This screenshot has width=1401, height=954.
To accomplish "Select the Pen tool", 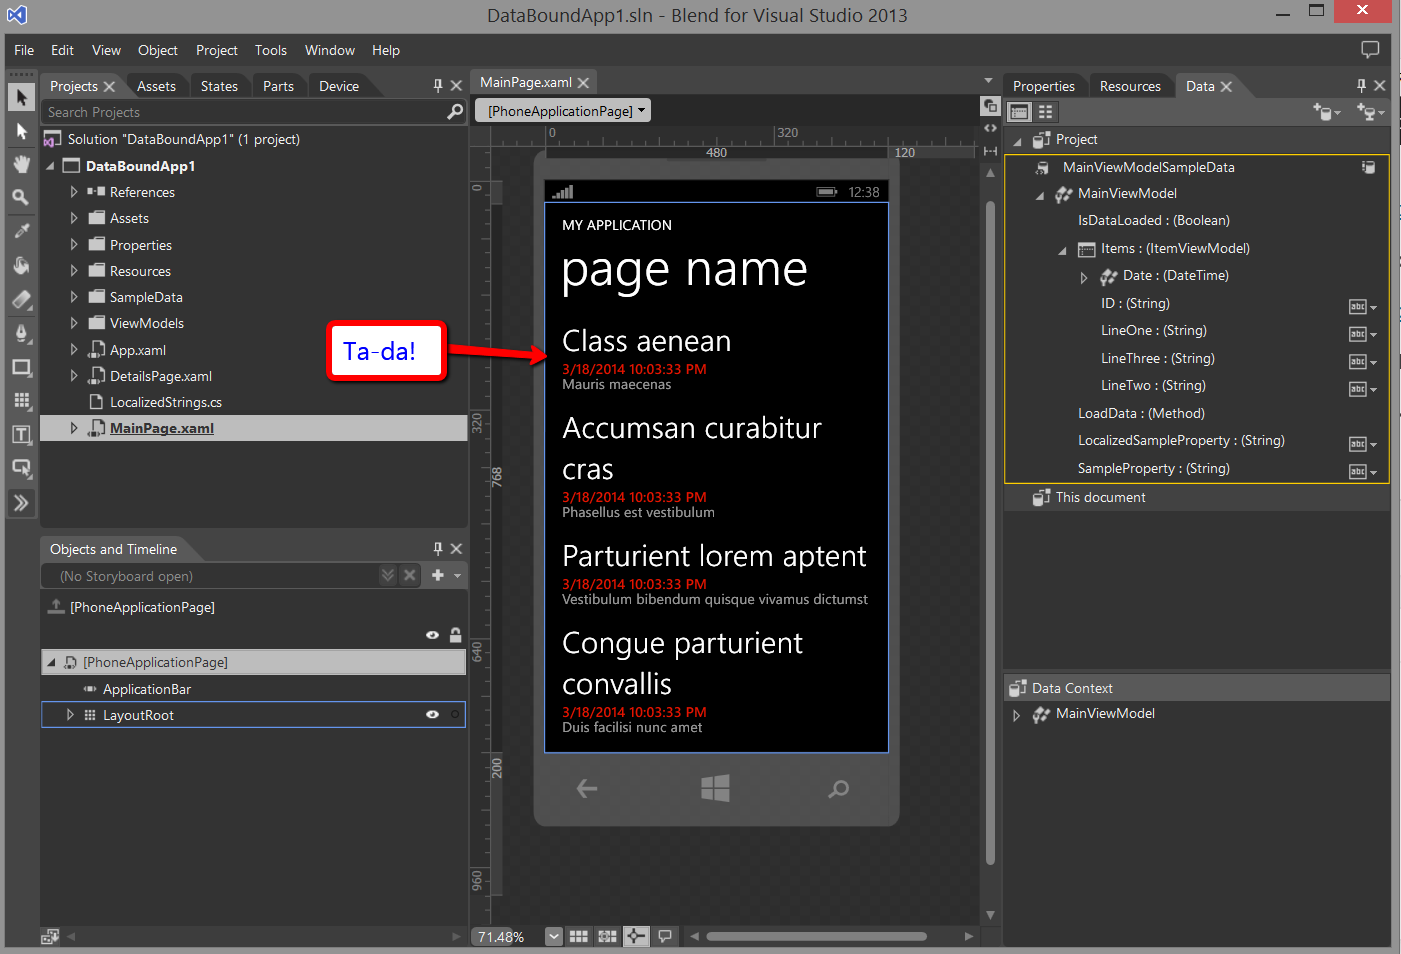I will 21,333.
